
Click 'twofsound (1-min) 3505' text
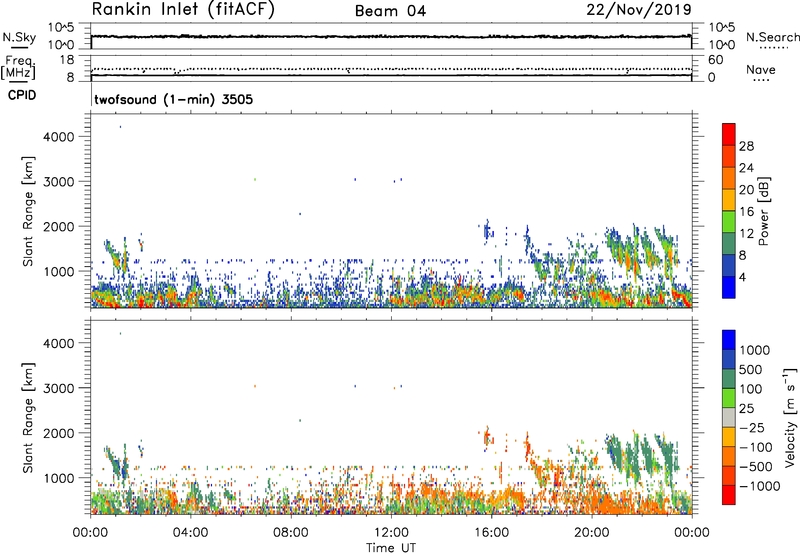(x=173, y=99)
